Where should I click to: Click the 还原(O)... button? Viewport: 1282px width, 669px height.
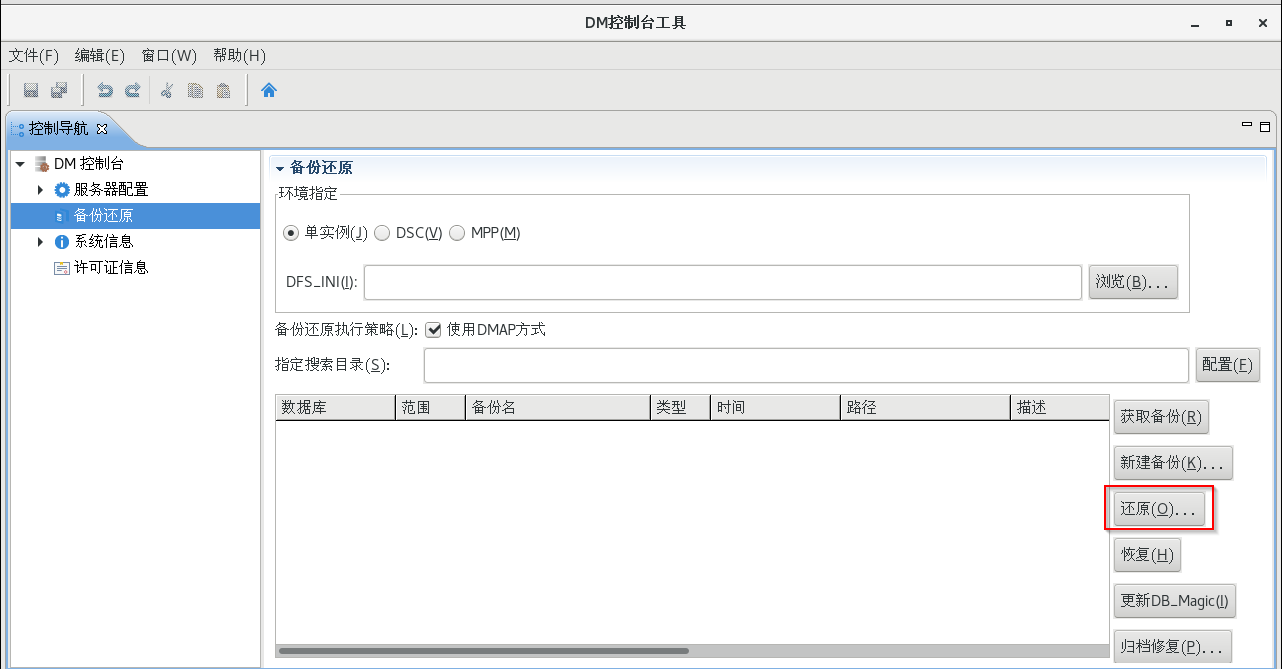click(1159, 509)
